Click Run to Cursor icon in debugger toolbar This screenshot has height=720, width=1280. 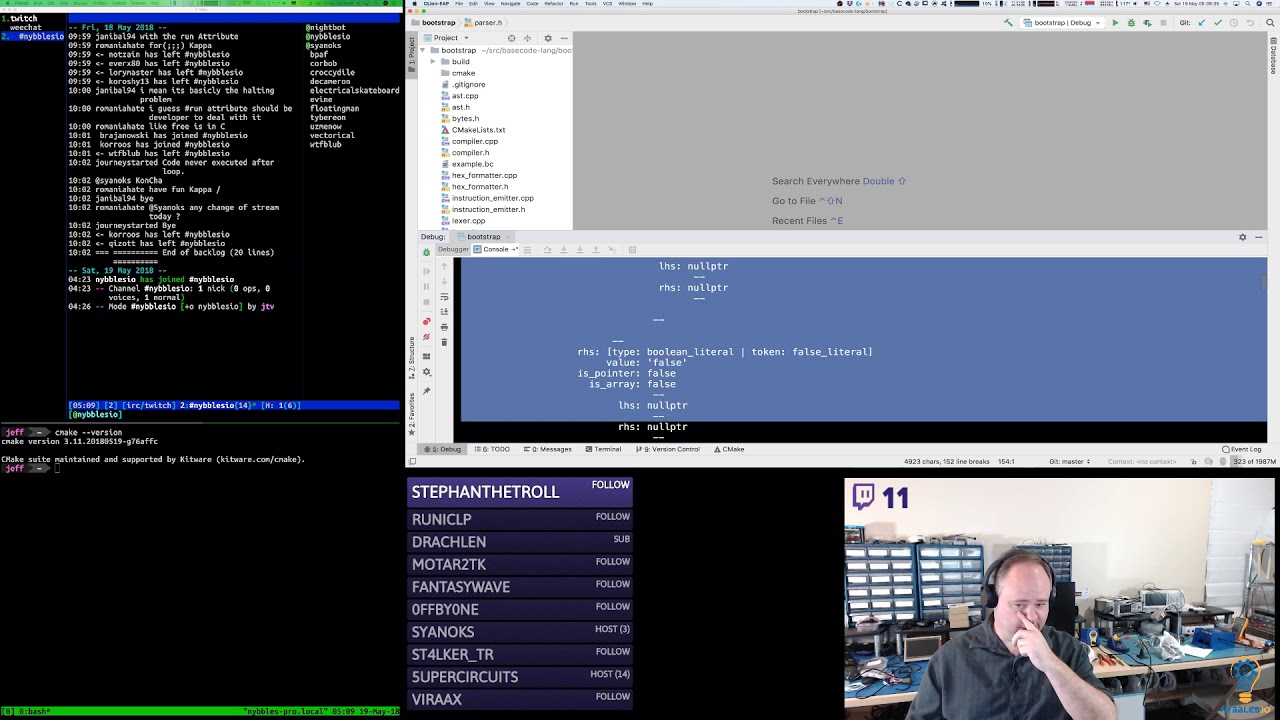(x=612, y=250)
